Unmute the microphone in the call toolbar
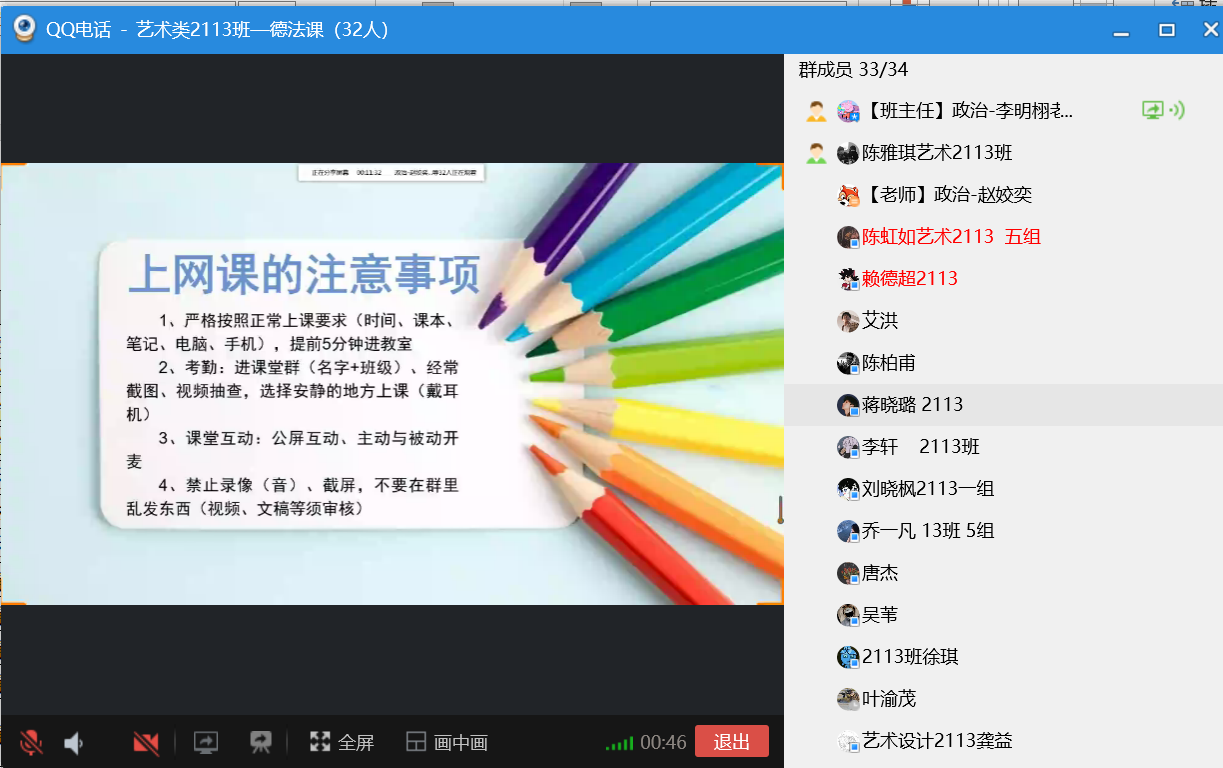 (31, 743)
